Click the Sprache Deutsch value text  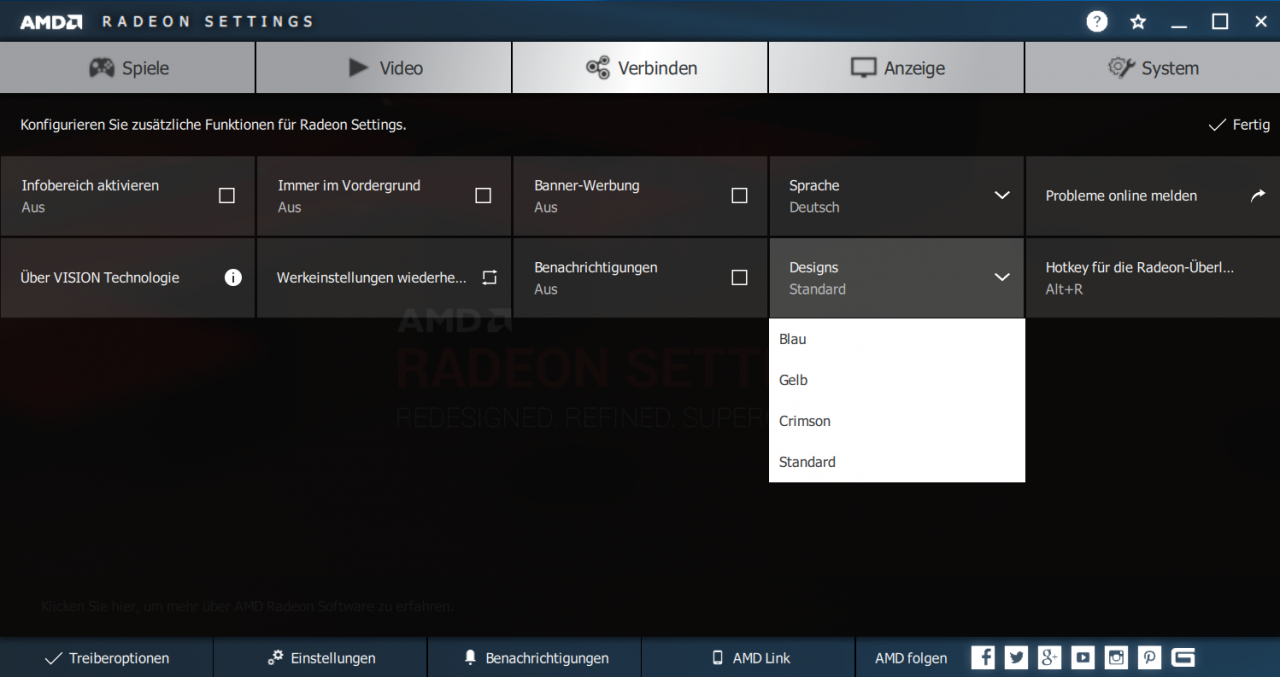[814, 207]
